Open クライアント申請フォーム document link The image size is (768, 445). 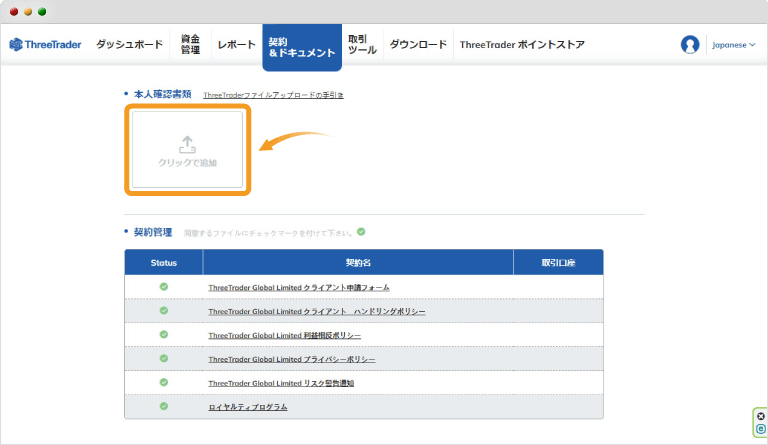[299, 287]
